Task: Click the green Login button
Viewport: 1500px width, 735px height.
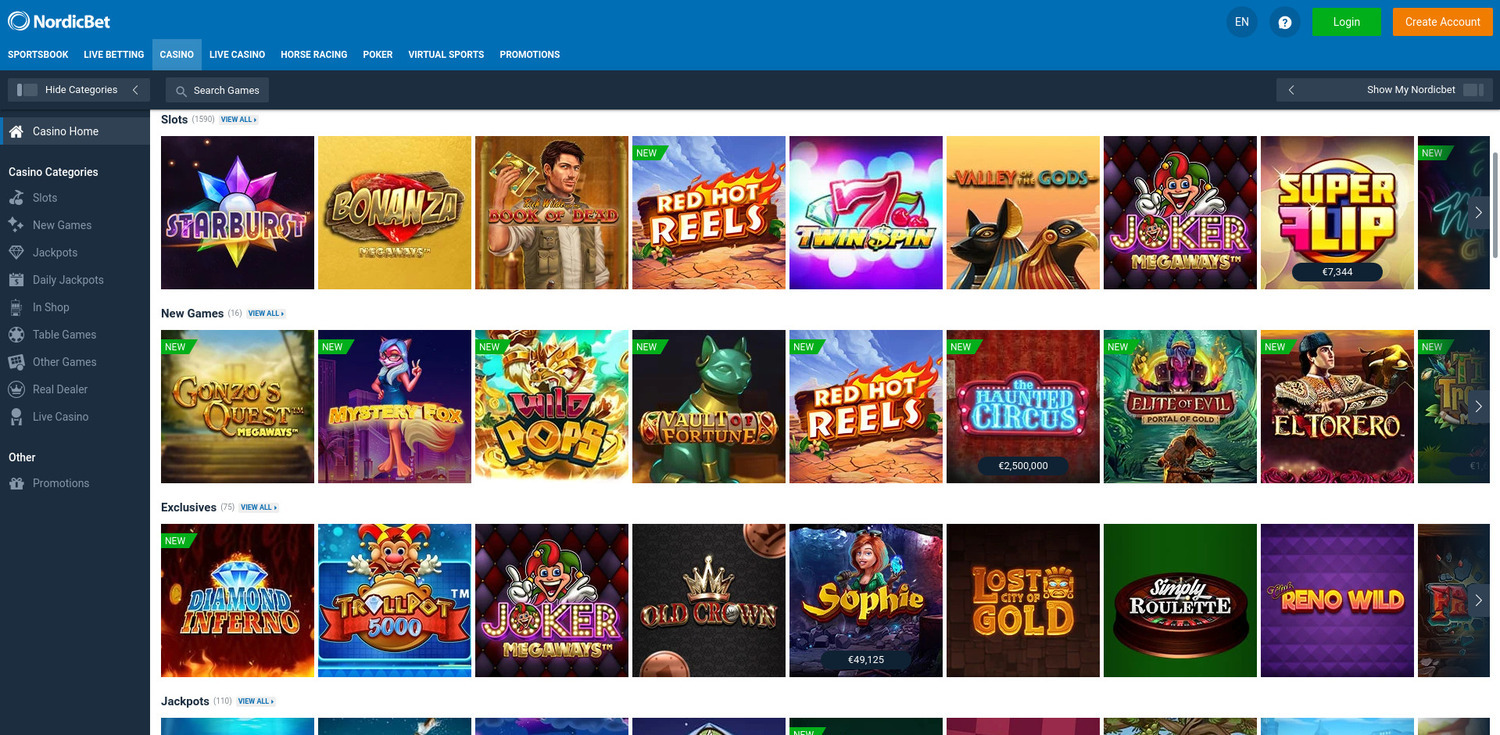Action: point(1346,22)
